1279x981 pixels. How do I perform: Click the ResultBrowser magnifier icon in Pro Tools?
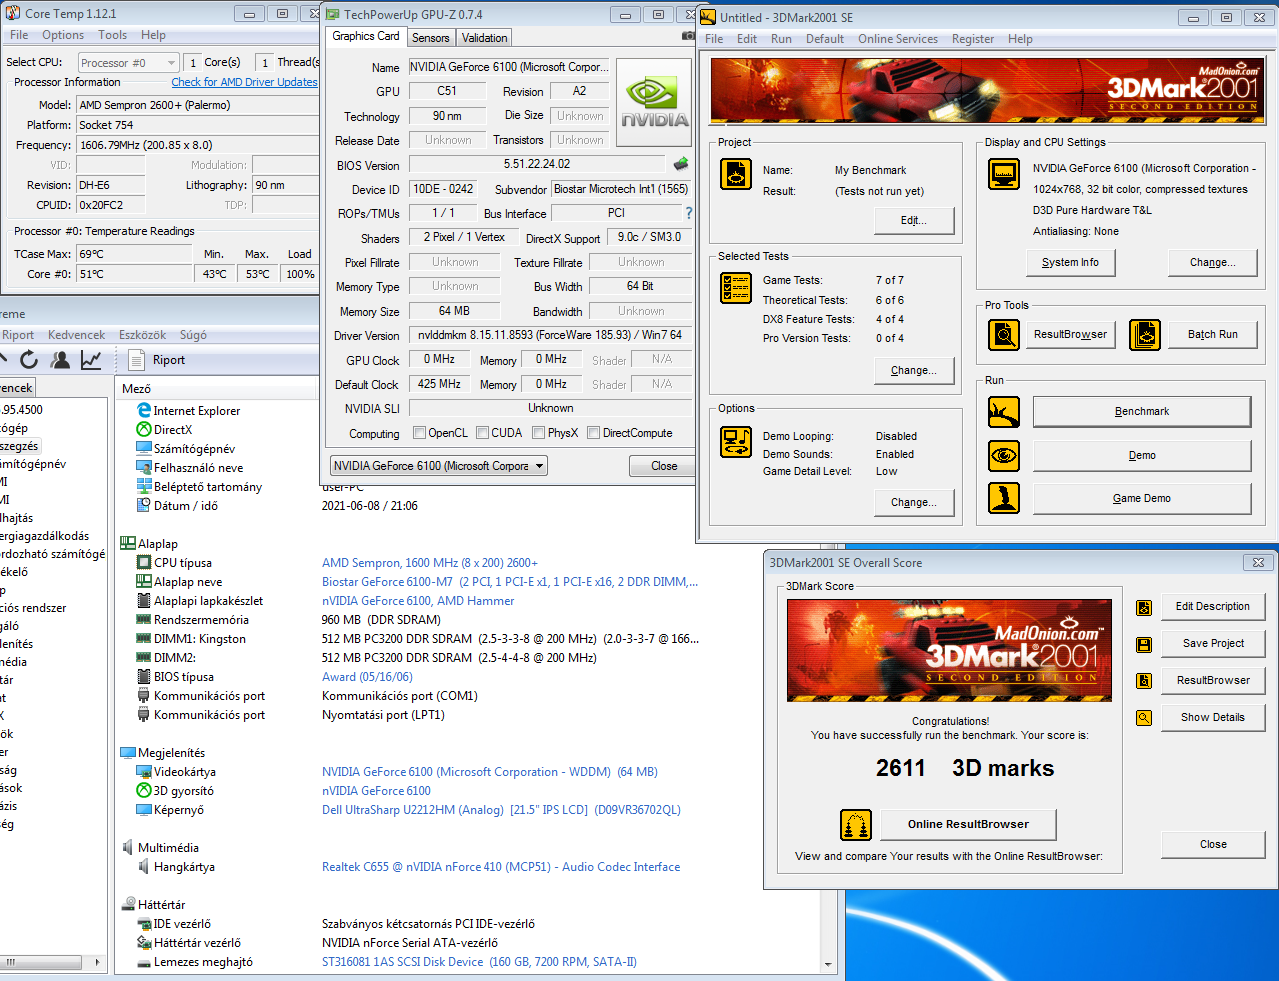(1003, 335)
